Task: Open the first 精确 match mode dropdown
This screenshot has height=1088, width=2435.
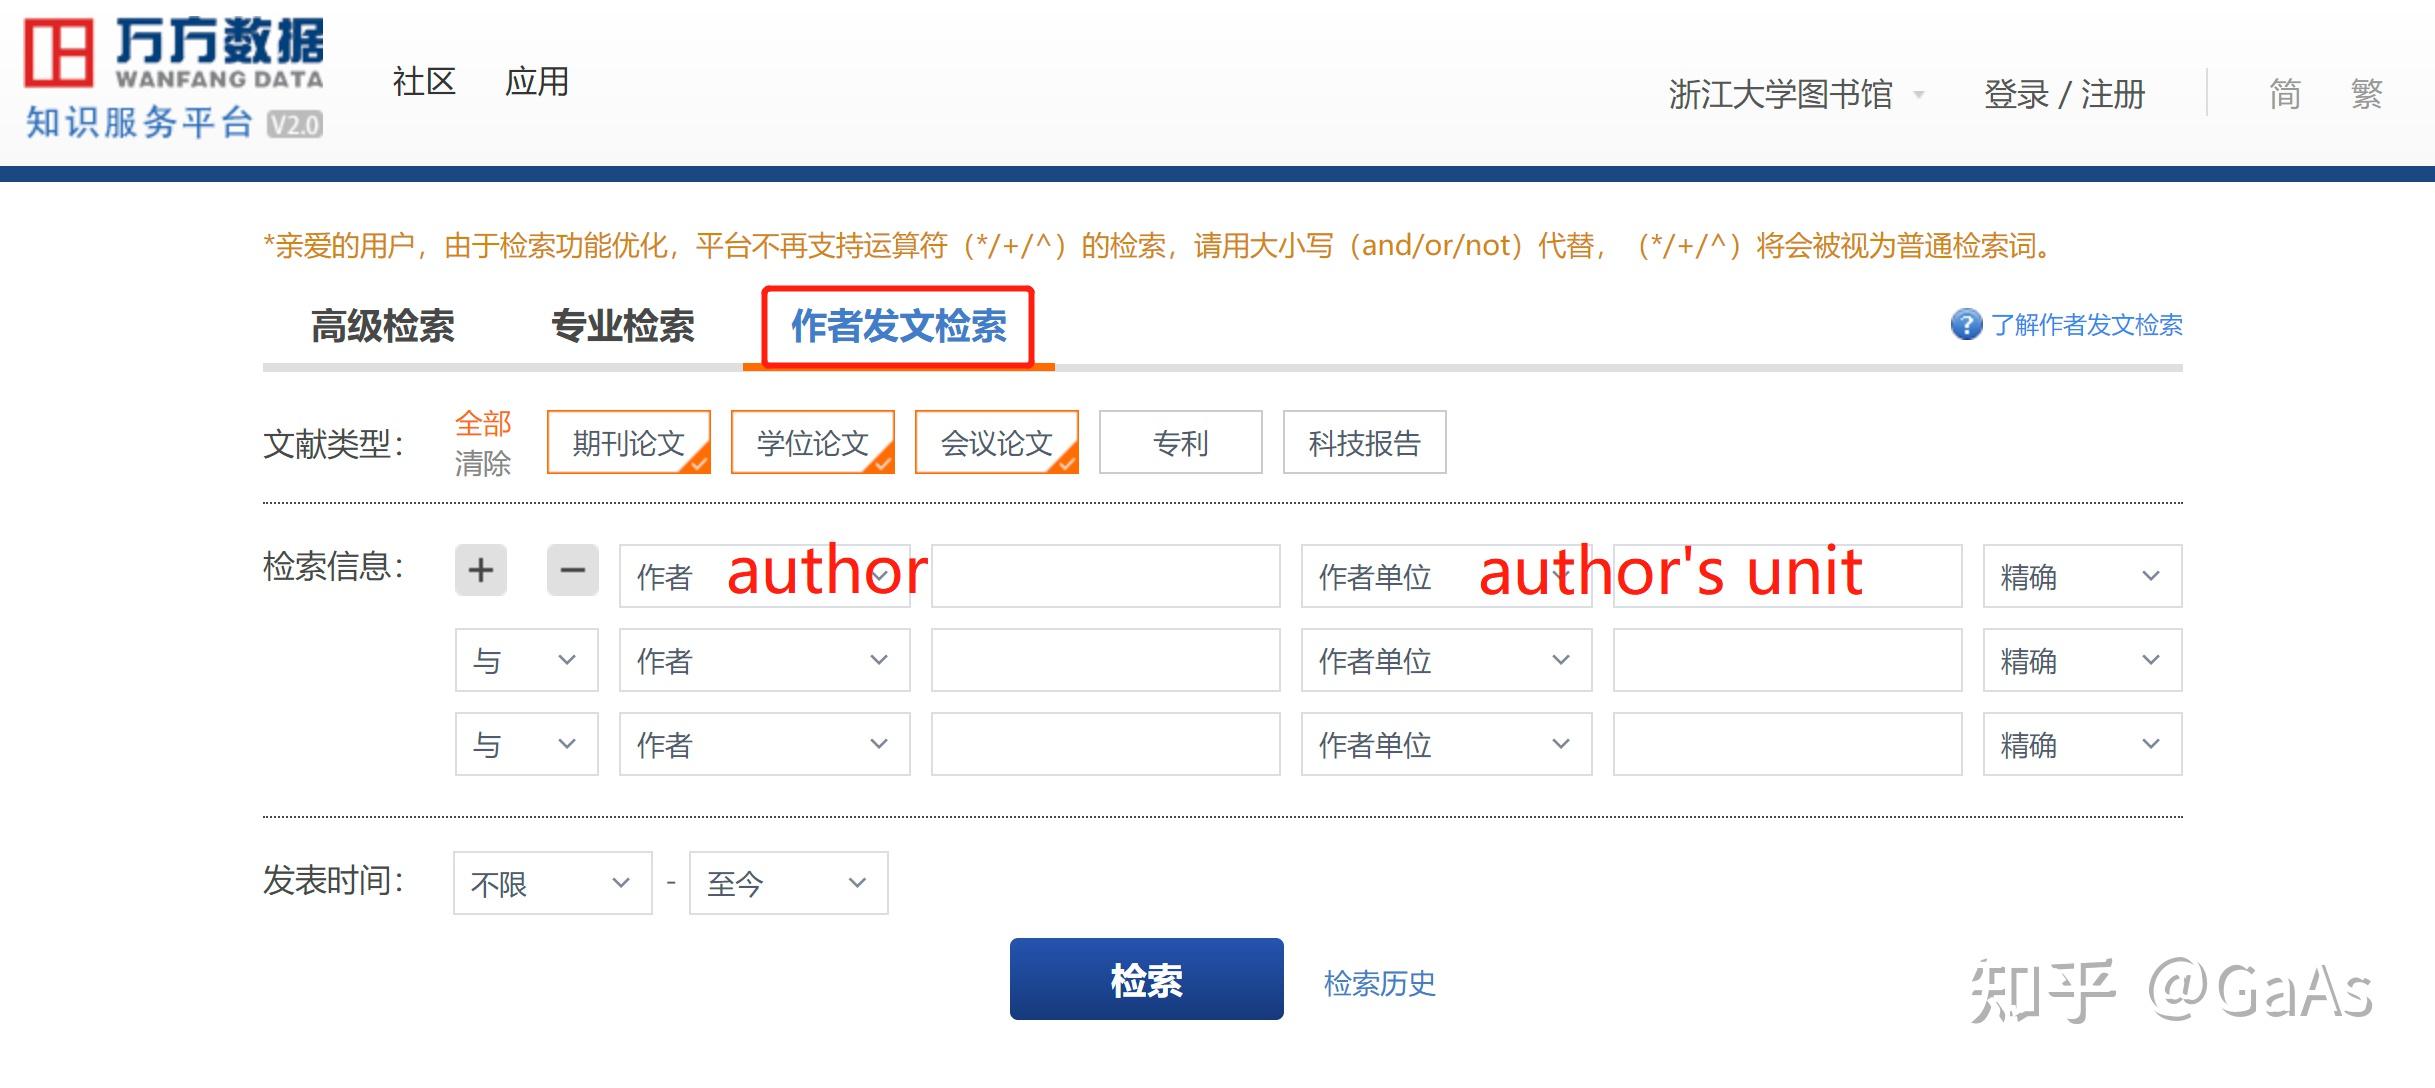Action: pyautogui.click(x=2080, y=576)
